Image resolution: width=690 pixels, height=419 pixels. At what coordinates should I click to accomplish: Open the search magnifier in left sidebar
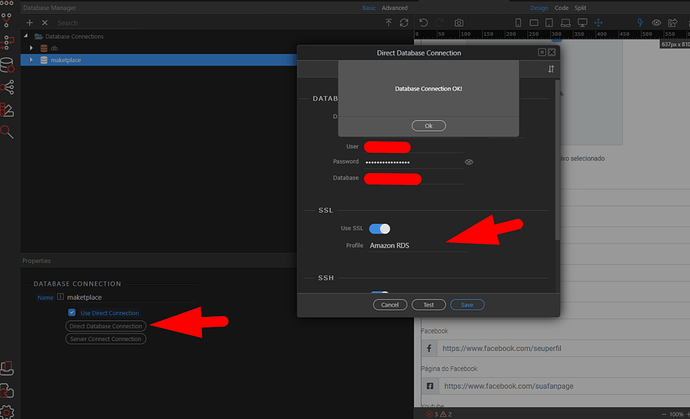[7, 132]
